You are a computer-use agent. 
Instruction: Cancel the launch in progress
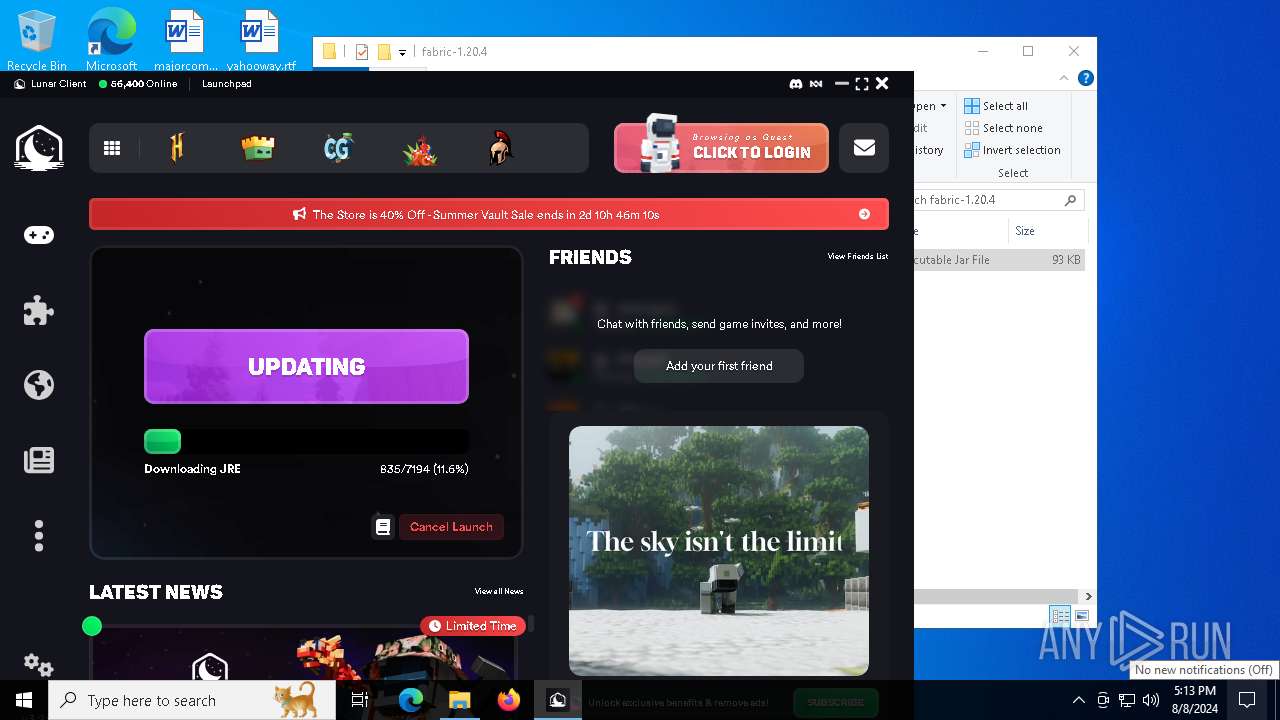point(451,526)
